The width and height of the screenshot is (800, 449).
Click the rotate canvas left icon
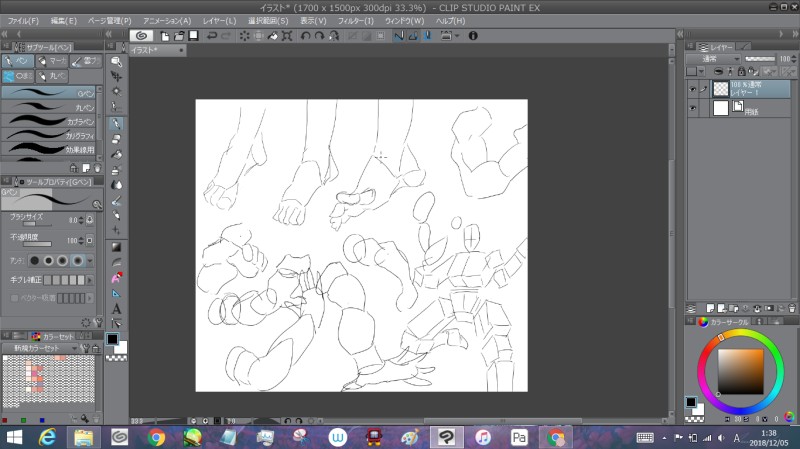coord(306,36)
